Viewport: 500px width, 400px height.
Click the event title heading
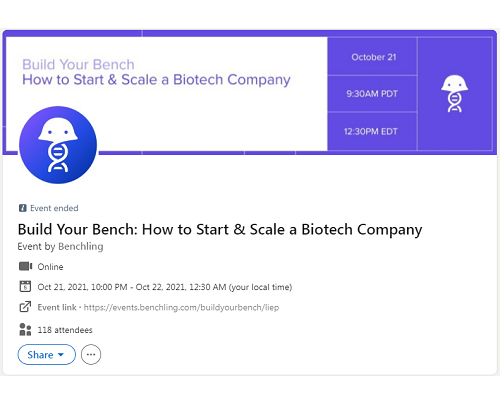[x=220, y=230]
